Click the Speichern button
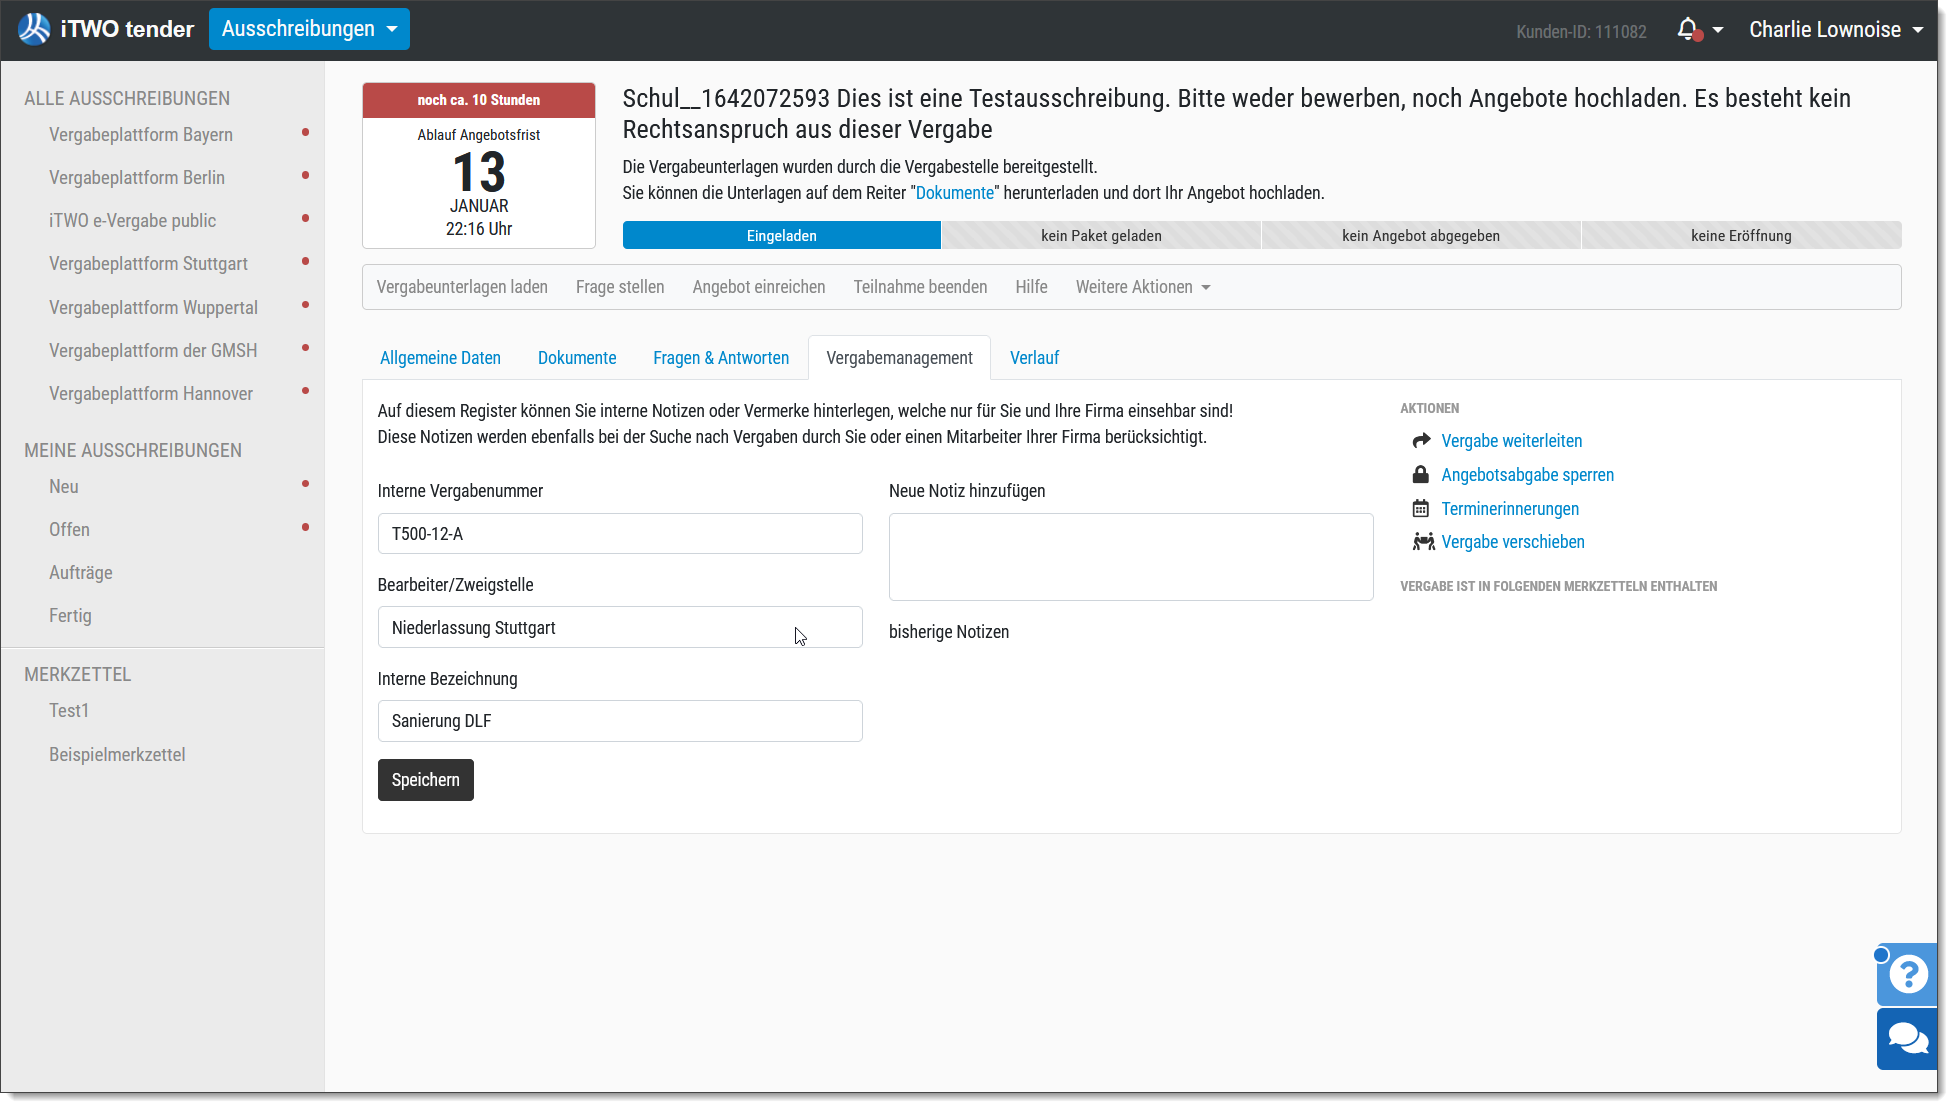This screenshot has height=1108, width=1953. (x=426, y=780)
